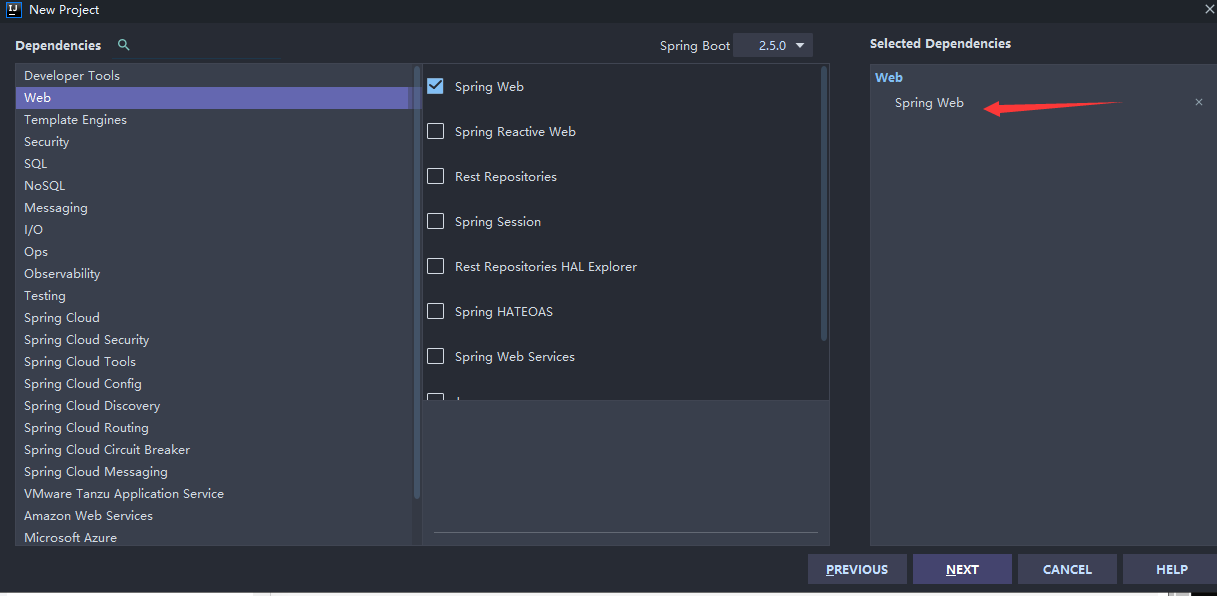The width and height of the screenshot is (1217, 596).
Task: Select the Web category
Action: pos(212,98)
